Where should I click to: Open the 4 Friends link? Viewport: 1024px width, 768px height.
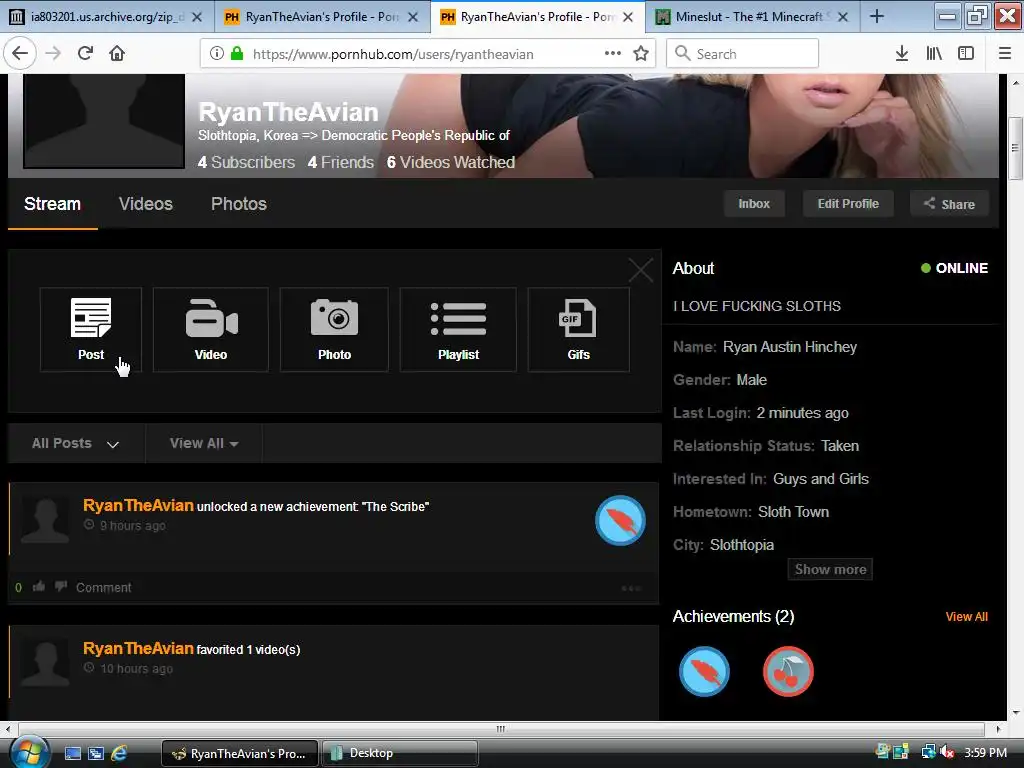340,162
